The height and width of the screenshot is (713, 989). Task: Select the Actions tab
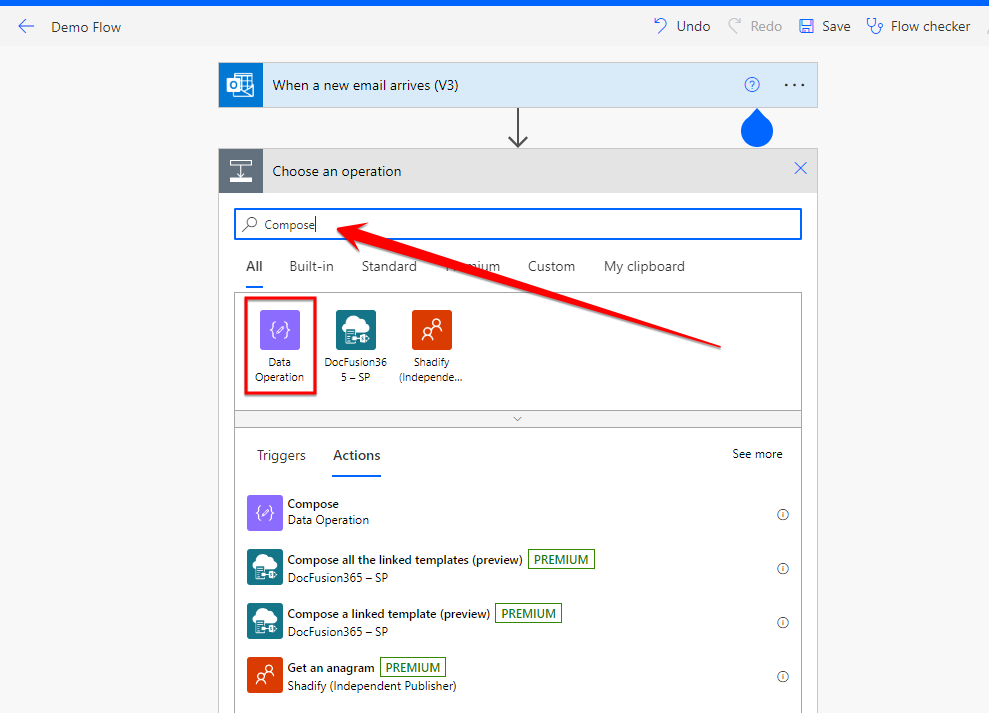(x=356, y=456)
